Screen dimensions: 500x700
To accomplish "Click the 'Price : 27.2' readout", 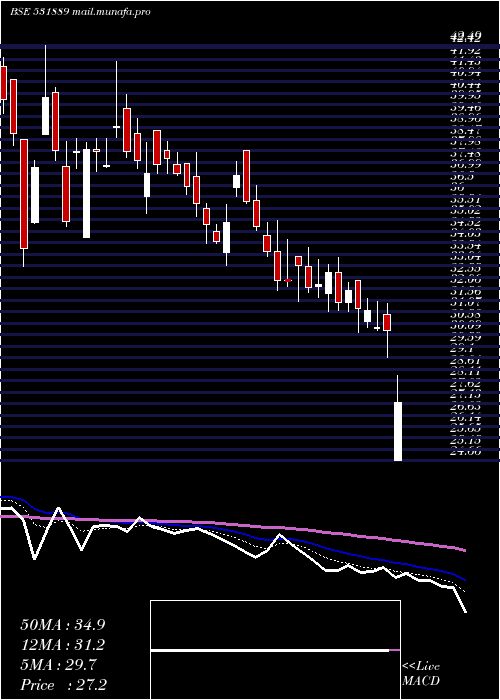I will click(63, 685).
